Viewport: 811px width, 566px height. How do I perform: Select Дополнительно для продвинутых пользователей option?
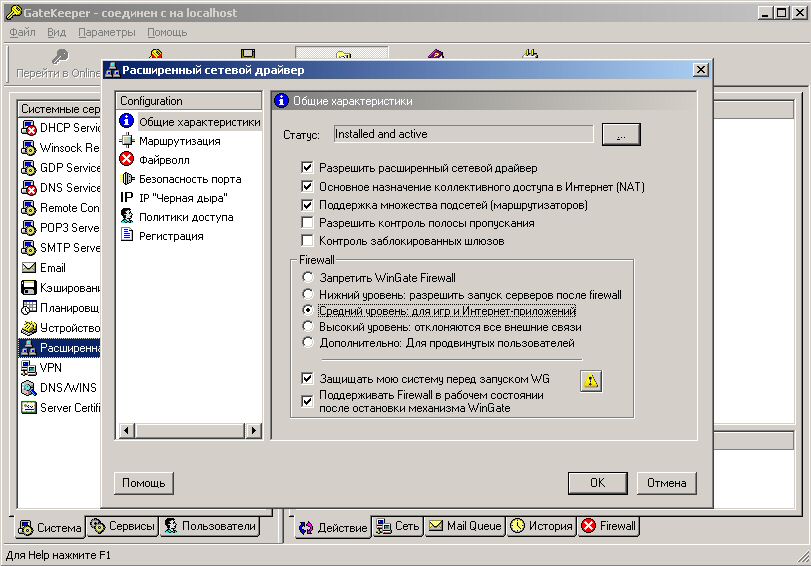click(308, 342)
